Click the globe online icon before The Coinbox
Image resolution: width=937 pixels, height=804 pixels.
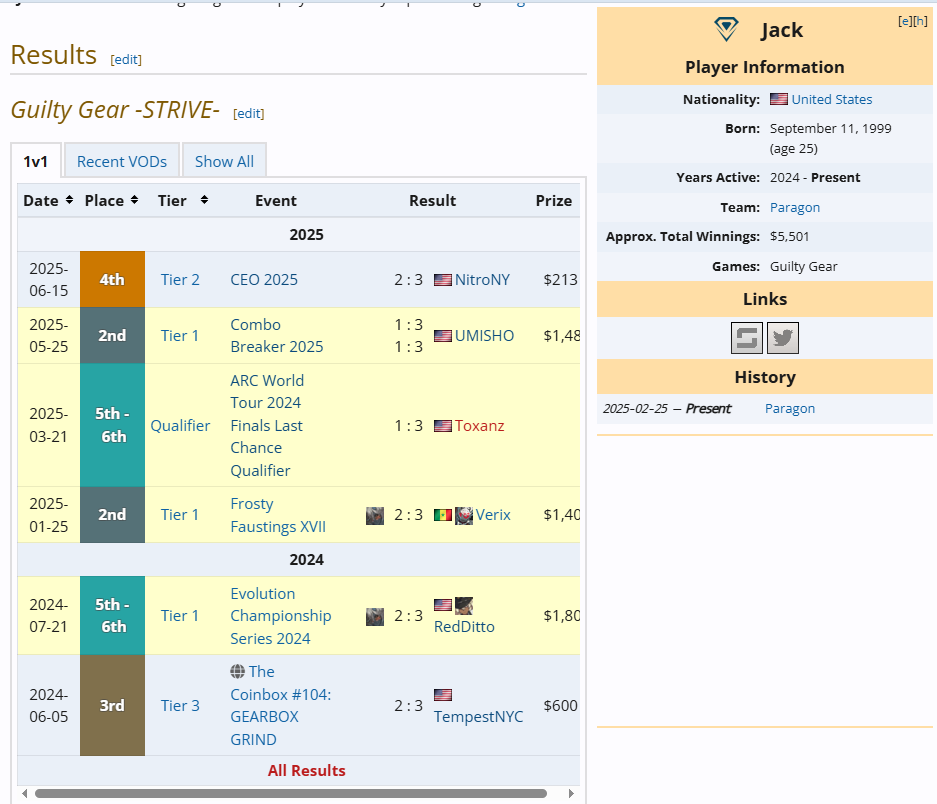[237, 672]
